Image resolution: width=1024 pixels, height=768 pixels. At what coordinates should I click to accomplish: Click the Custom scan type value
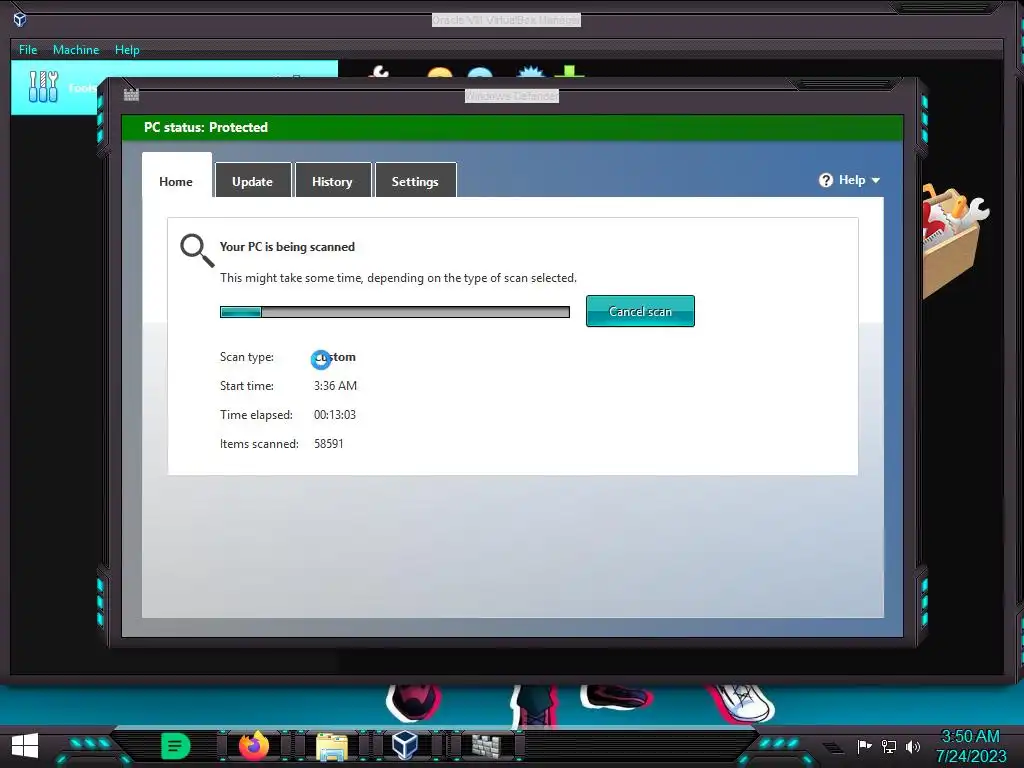click(x=335, y=357)
